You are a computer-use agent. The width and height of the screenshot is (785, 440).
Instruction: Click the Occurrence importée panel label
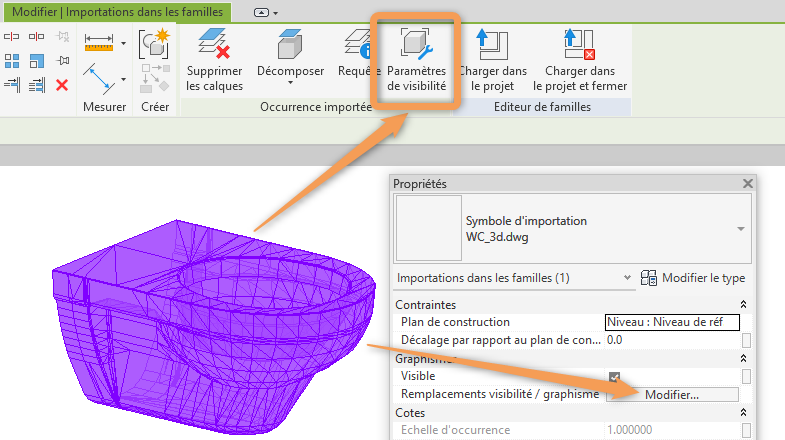click(x=316, y=107)
